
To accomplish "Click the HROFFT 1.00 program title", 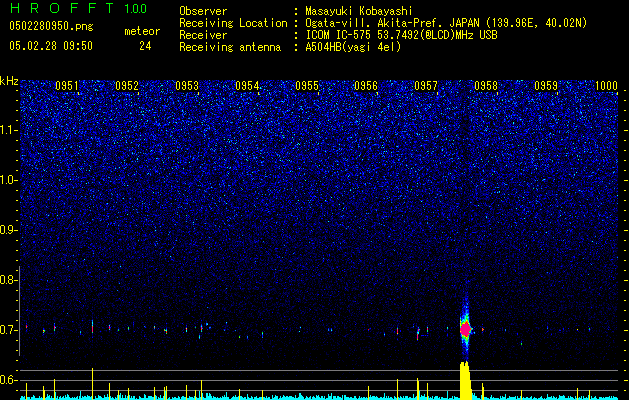I will click(78, 8).
